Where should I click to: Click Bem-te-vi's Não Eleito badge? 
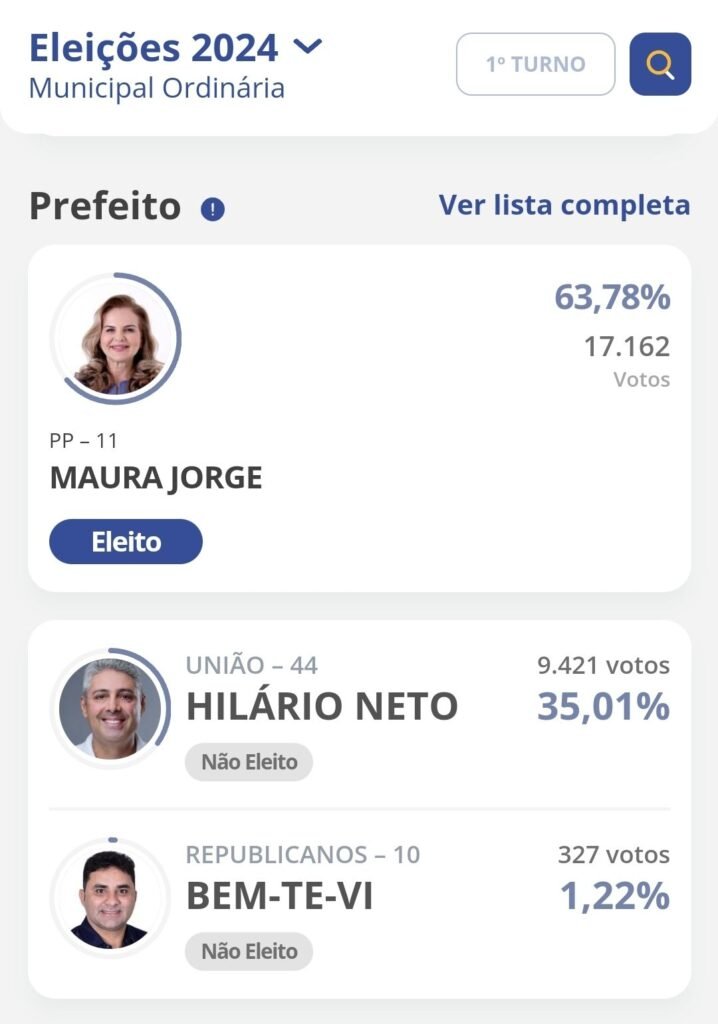249,951
